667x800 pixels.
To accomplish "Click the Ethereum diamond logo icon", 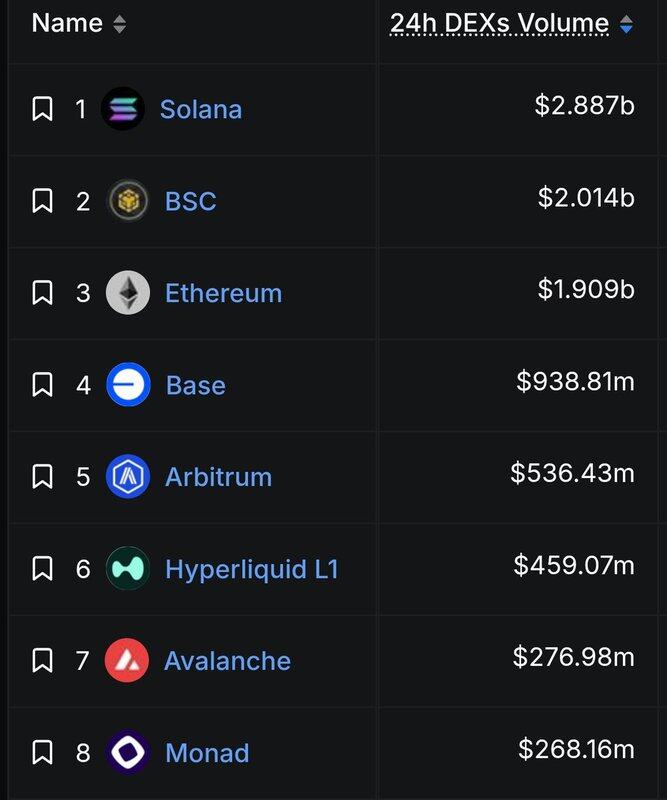I will [x=128, y=293].
